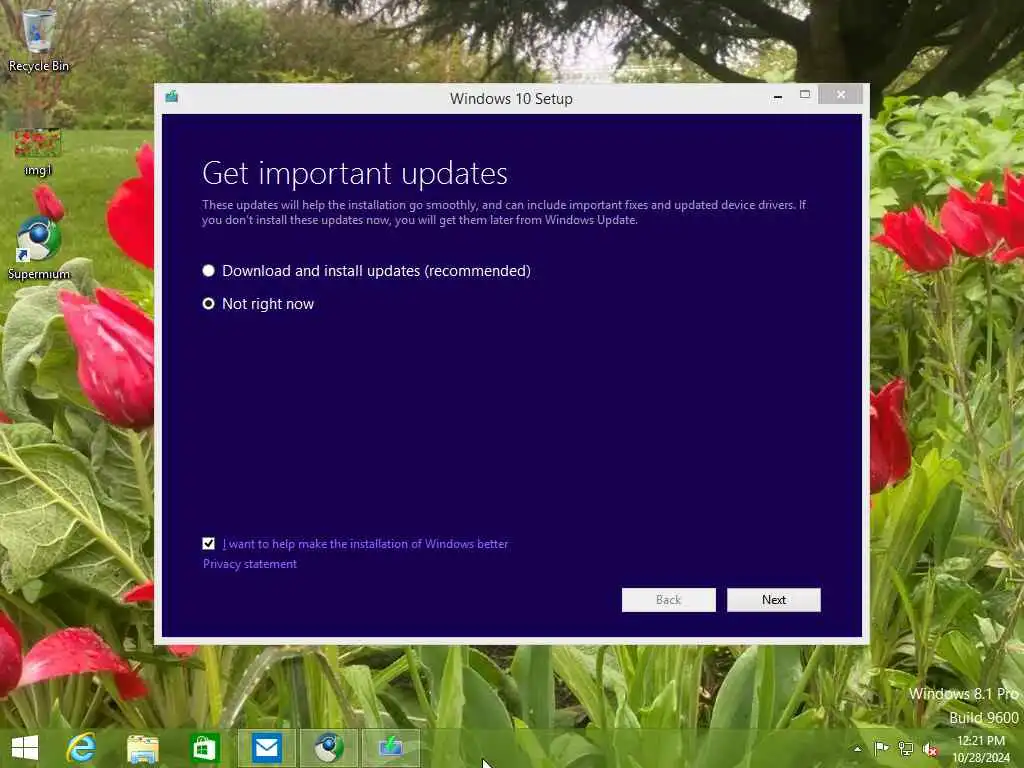Open the Mail app on taskbar
The image size is (1024, 768).
(266, 748)
